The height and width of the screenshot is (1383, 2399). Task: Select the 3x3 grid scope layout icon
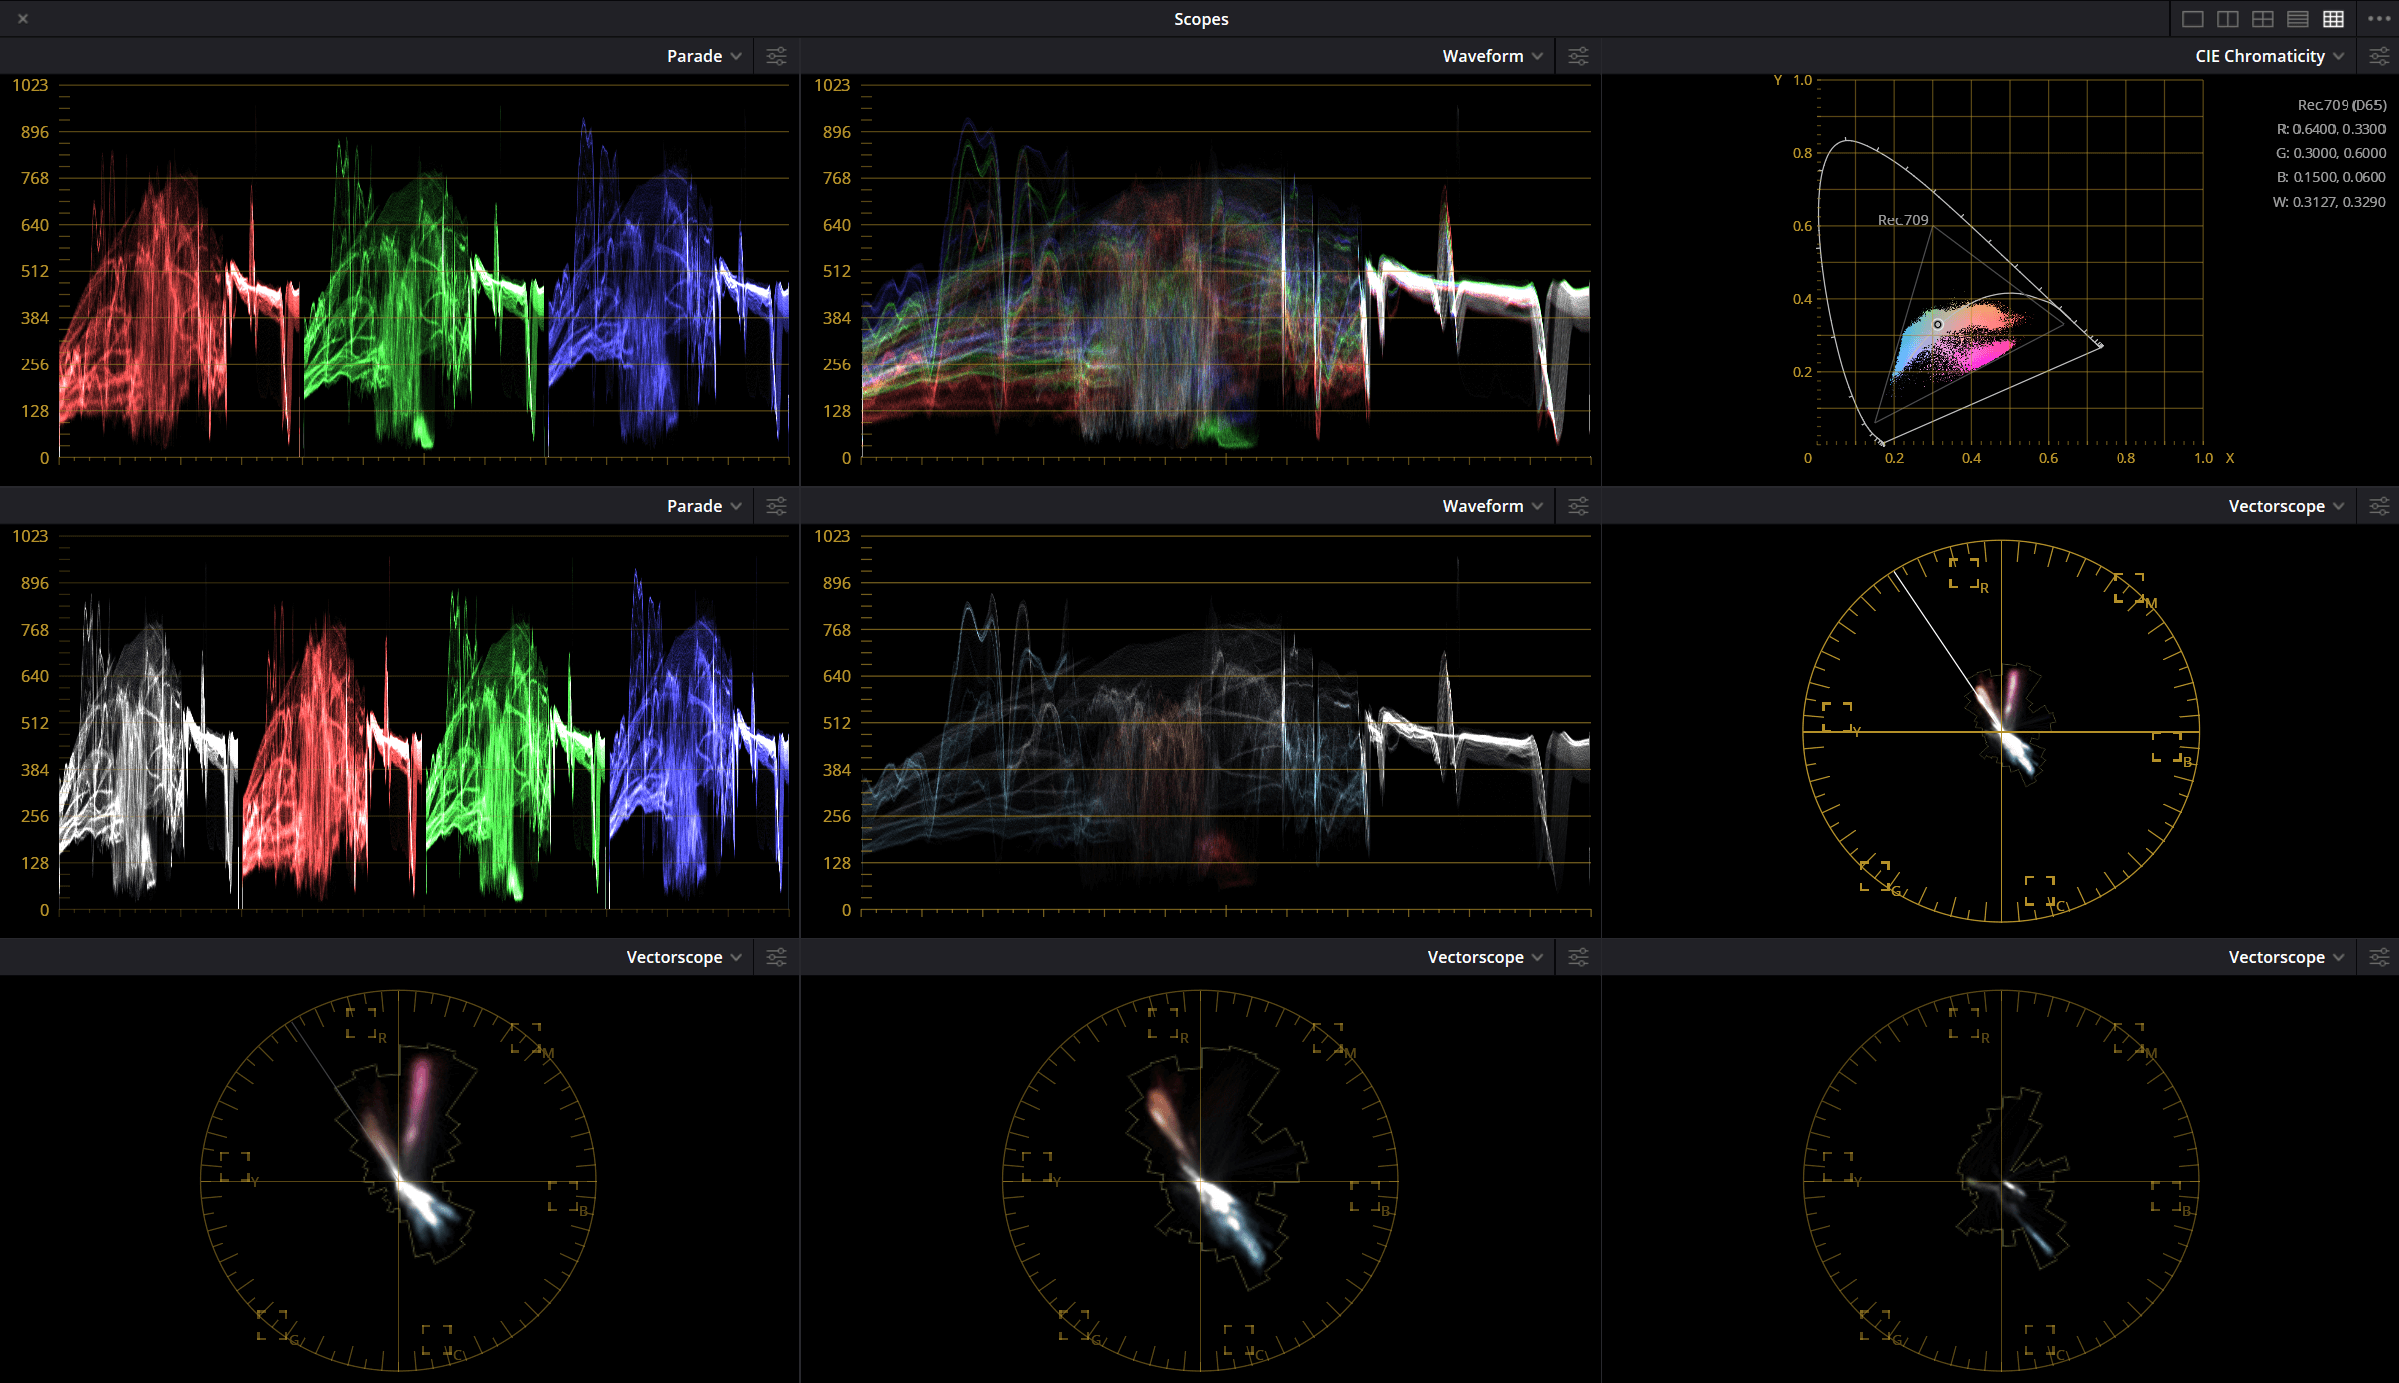coord(2332,18)
